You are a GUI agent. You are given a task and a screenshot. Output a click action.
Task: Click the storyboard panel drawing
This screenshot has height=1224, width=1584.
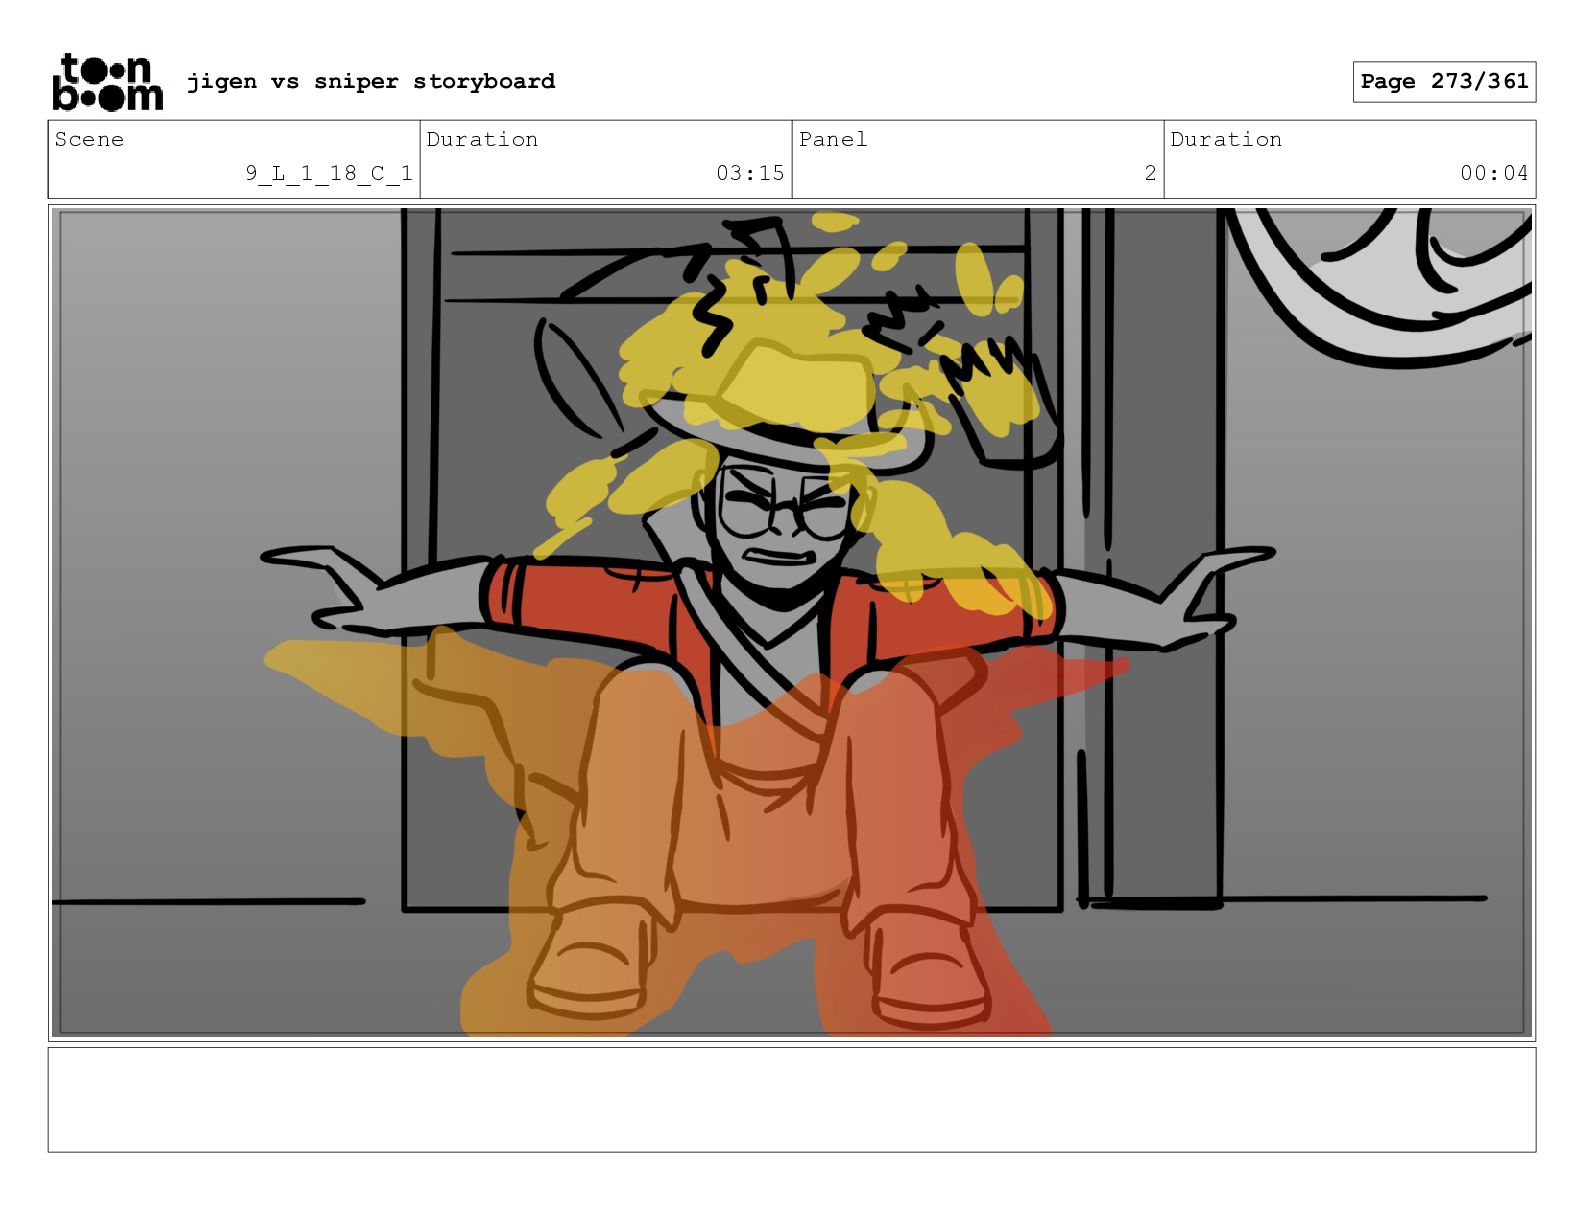pyautogui.click(x=792, y=622)
